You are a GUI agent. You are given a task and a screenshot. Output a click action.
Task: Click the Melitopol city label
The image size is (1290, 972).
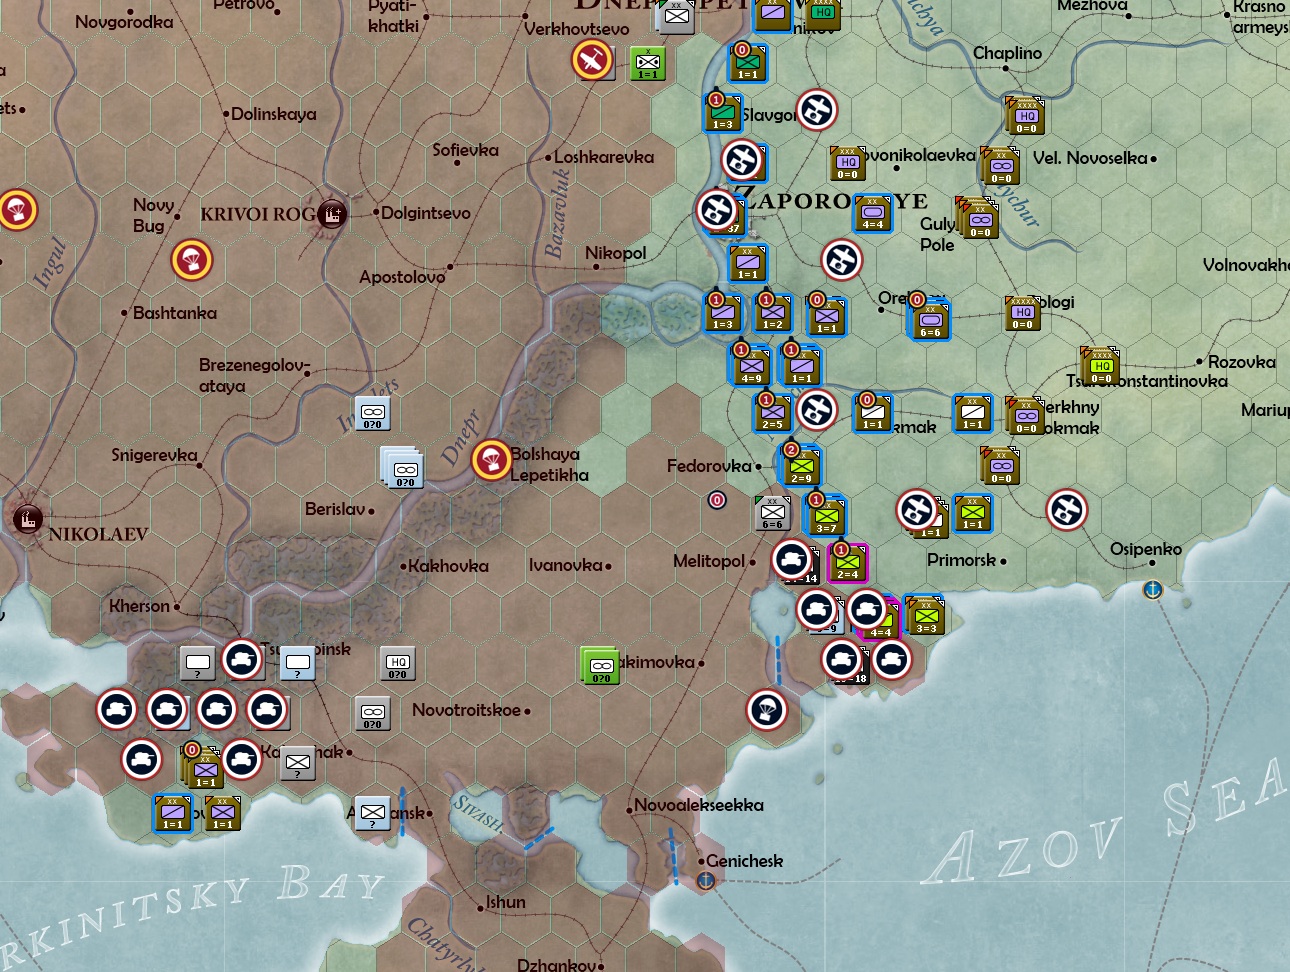tap(709, 561)
